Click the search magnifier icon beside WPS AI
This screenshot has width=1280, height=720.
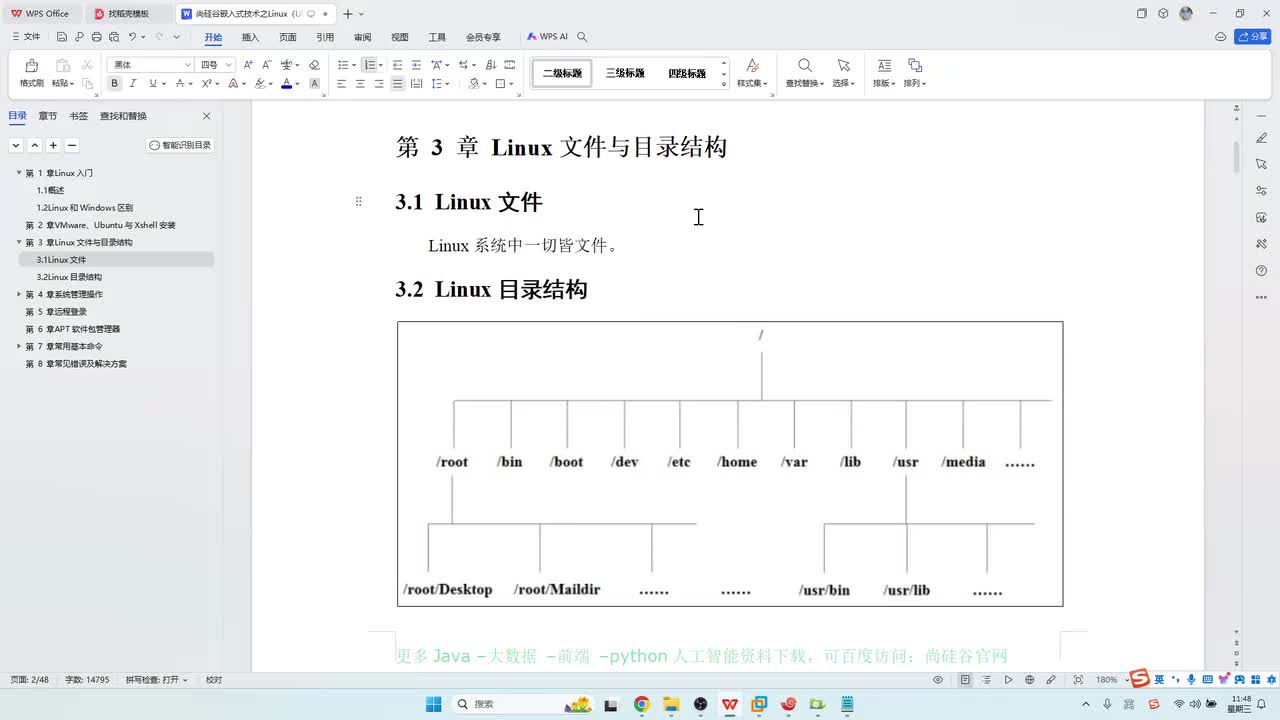[x=582, y=37]
